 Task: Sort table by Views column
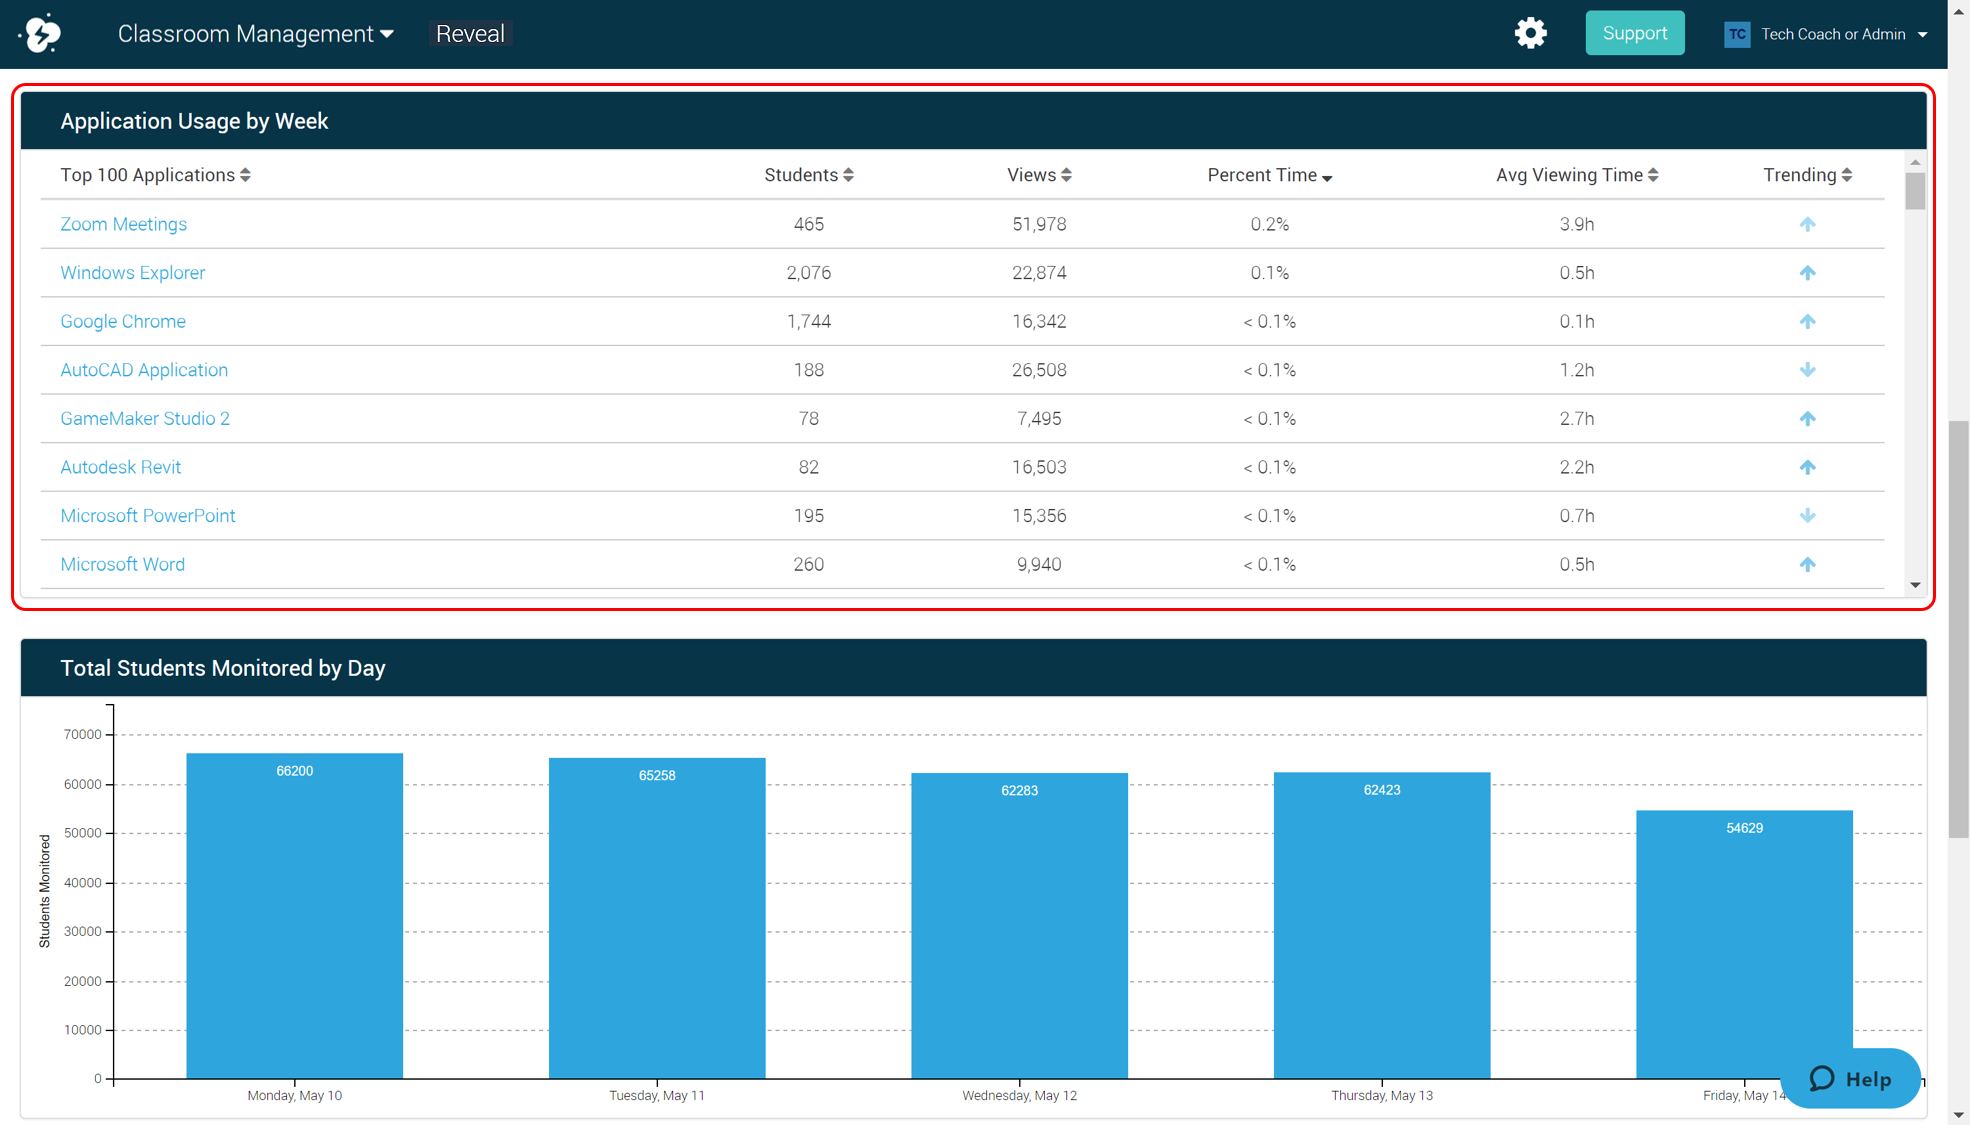point(1039,175)
